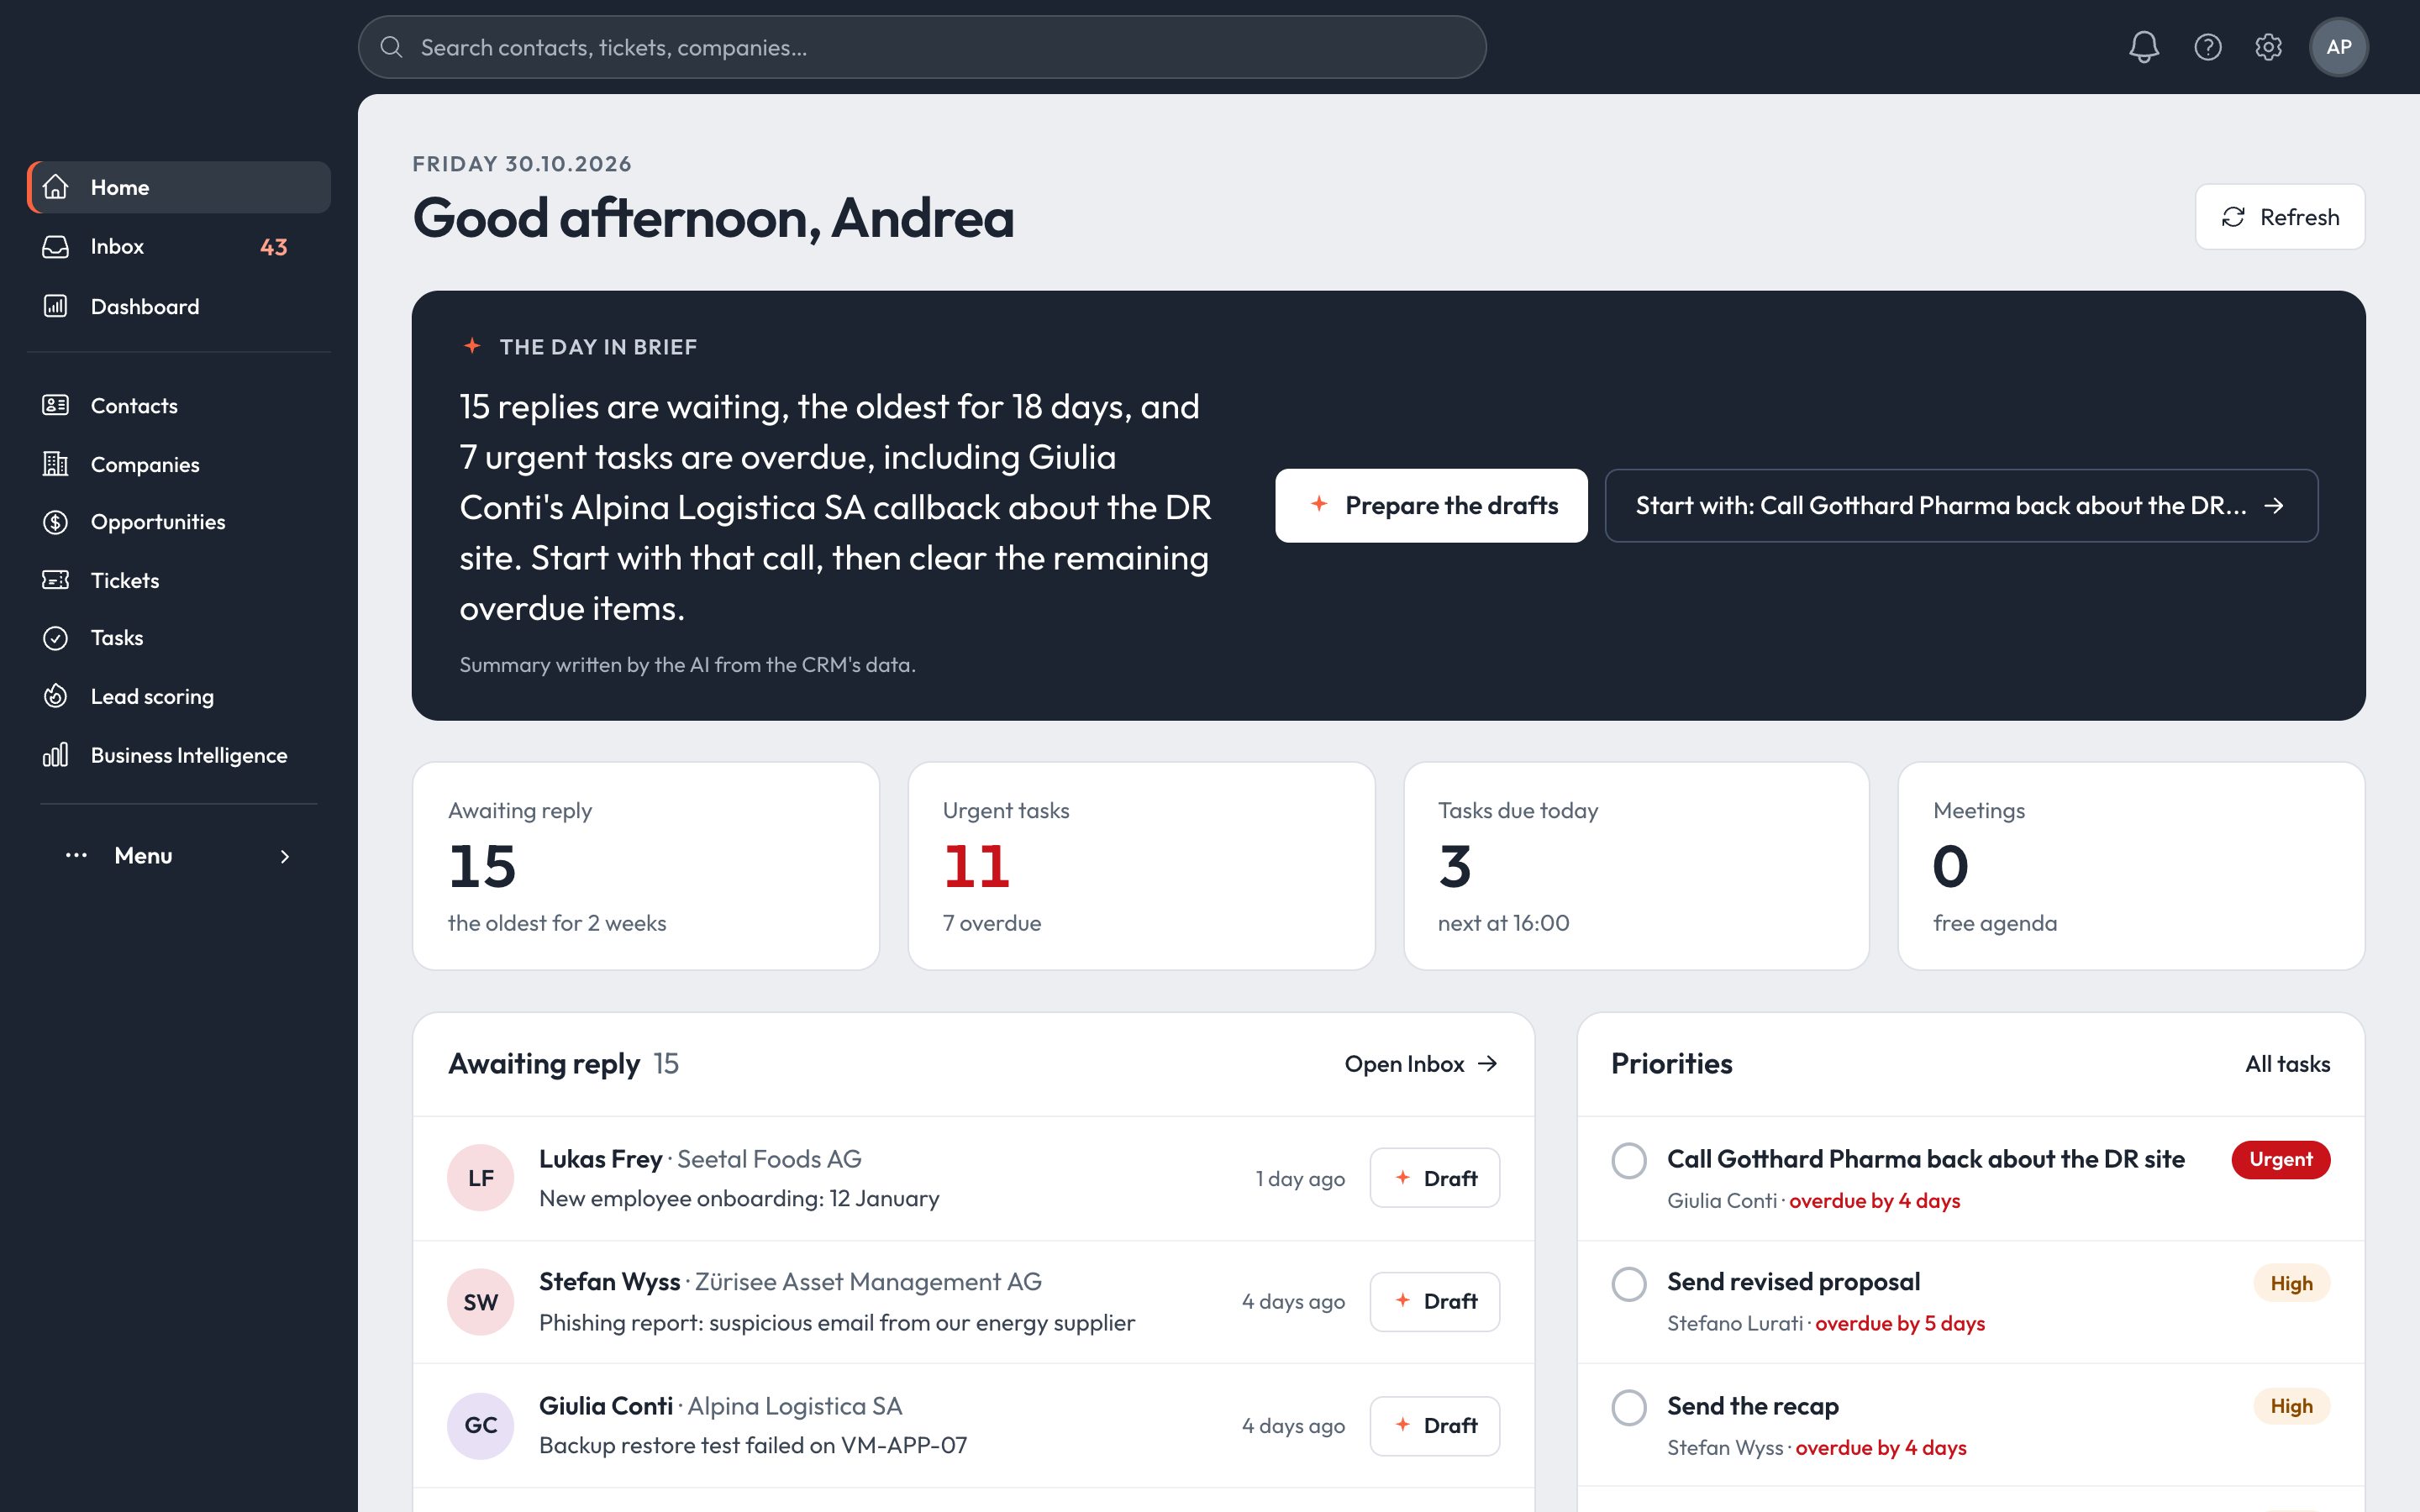Screen dimensions: 2420x1512
Task: Check off Send revised proposal task
Action: (1629, 1284)
